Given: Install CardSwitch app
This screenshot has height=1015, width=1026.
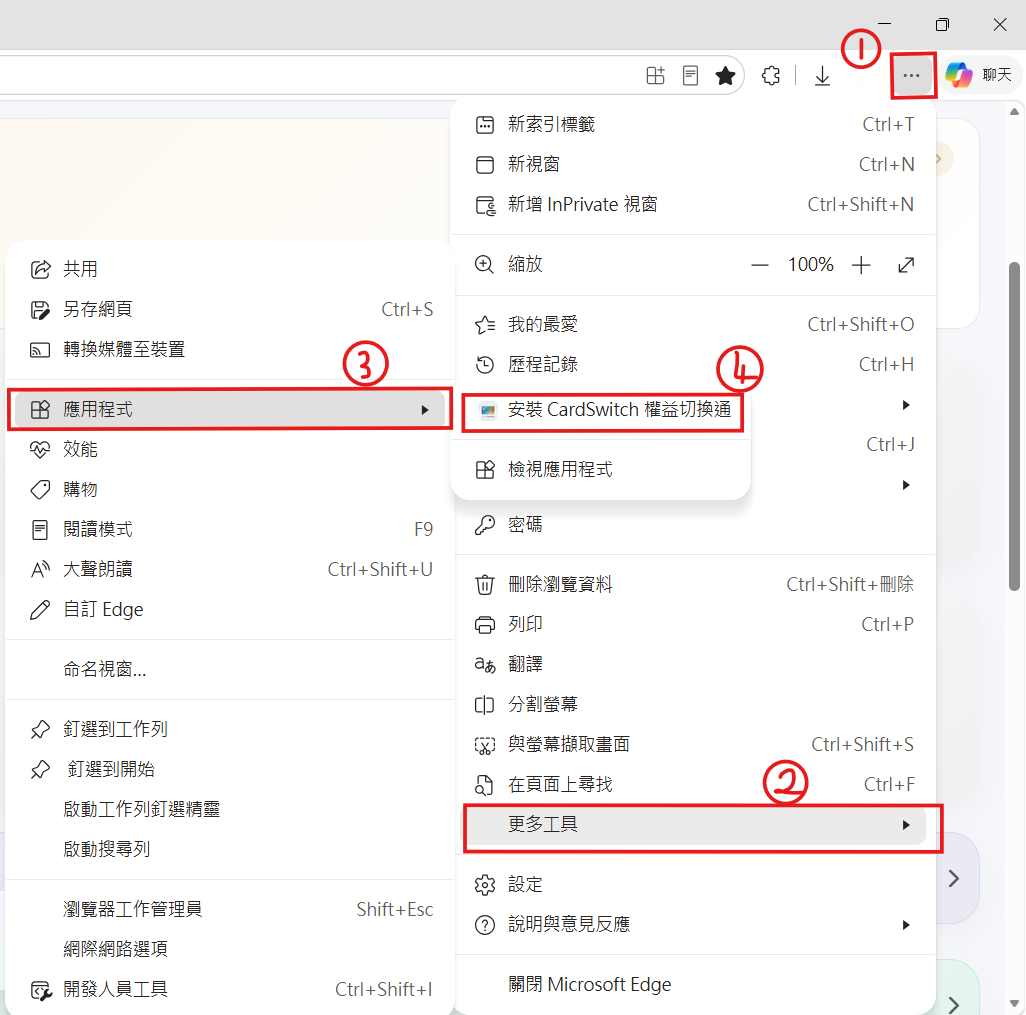Looking at the screenshot, I should coord(602,410).
